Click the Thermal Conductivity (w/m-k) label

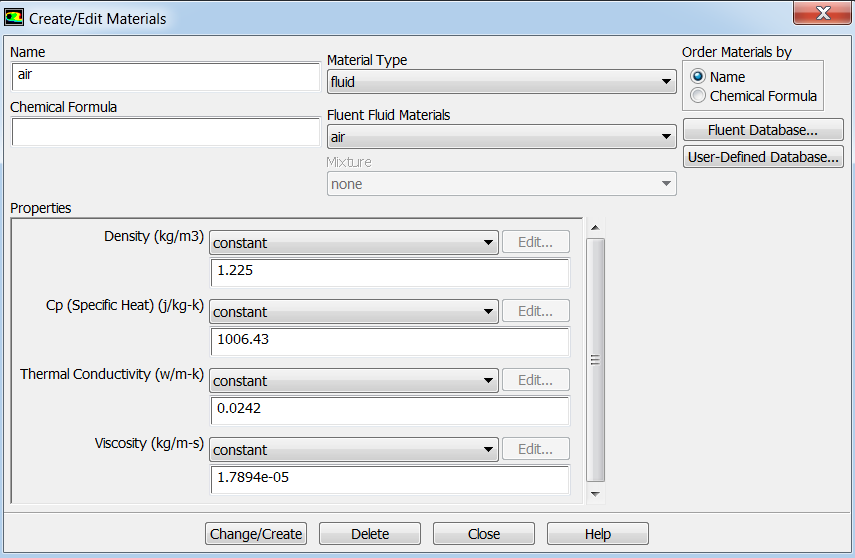click(x=112, y=374)
